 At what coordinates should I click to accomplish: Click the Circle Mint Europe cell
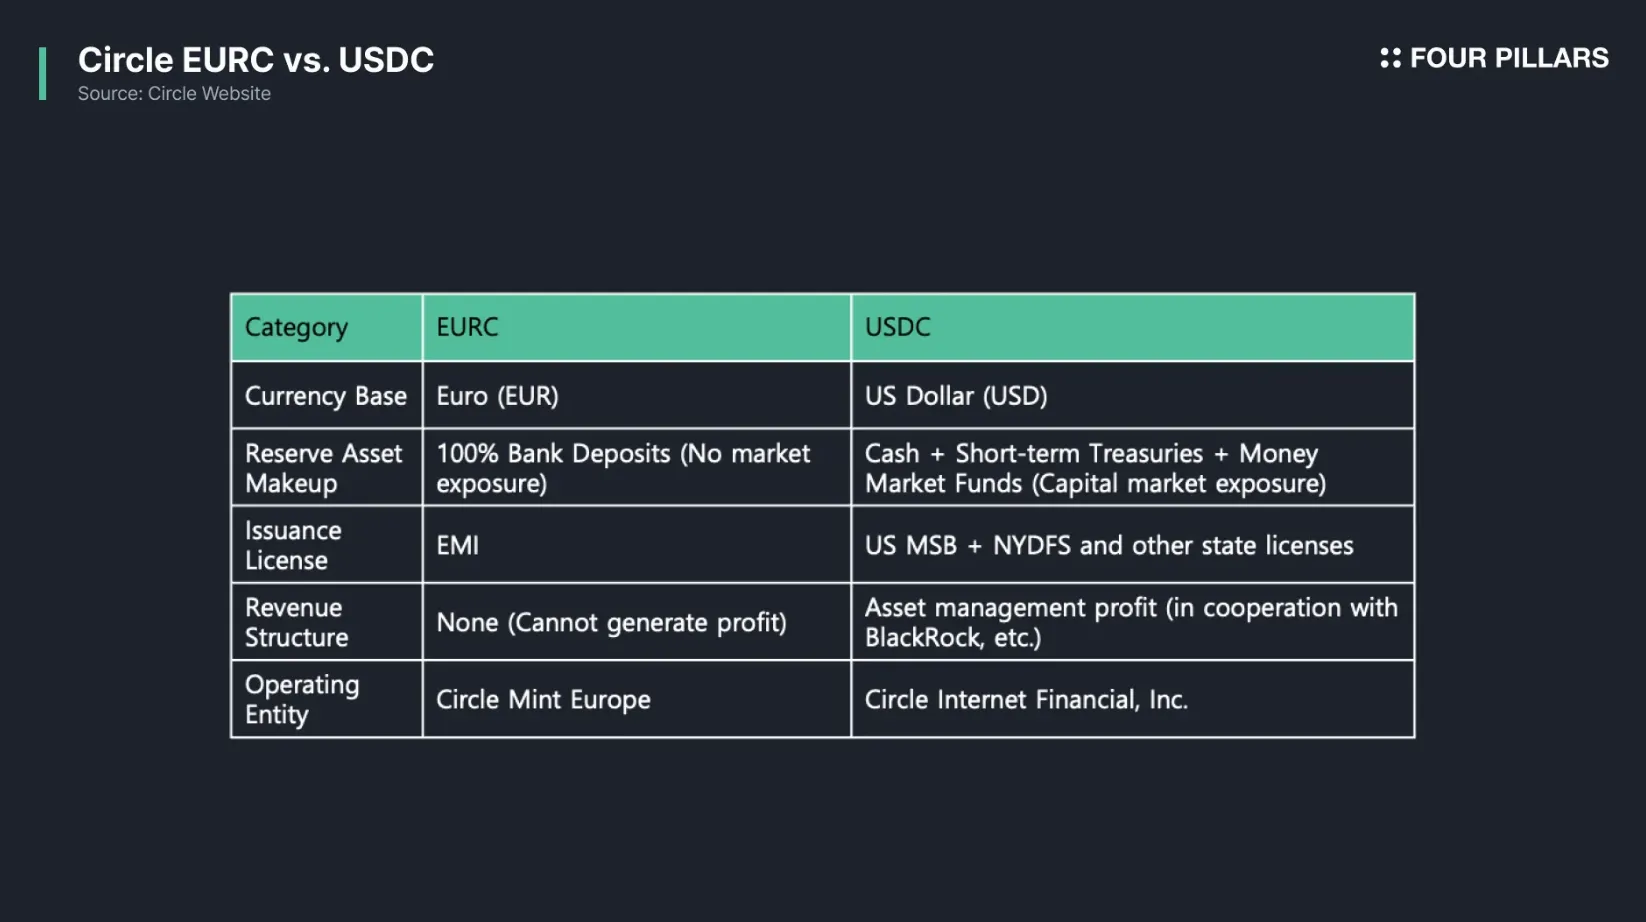click(x=637, y=699)
